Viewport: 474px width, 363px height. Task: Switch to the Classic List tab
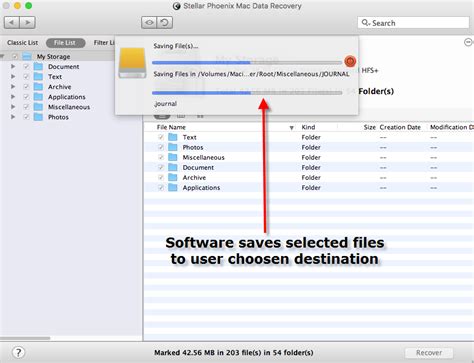[23, 43]
